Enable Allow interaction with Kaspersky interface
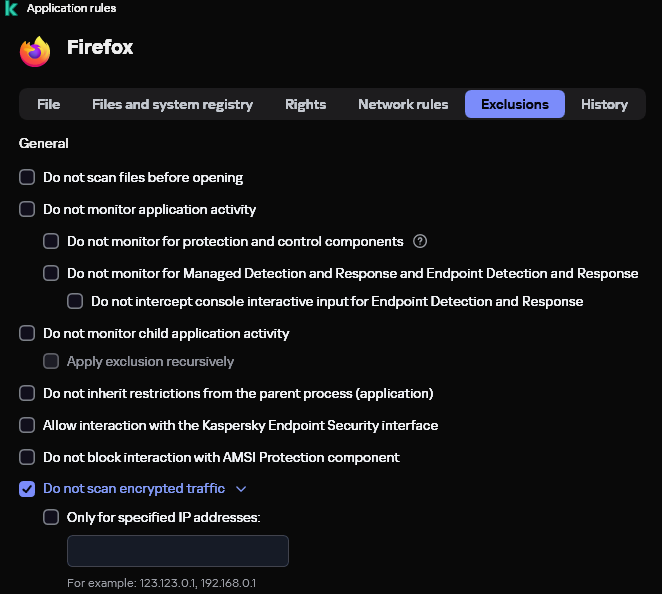This screenshot has width=662, height=594. pos(27,425)
